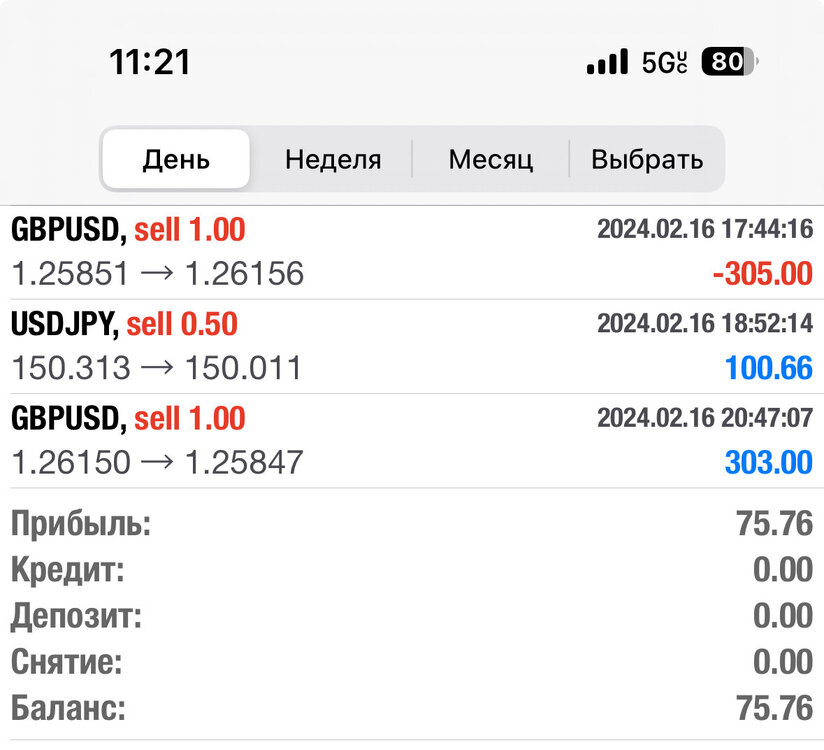Switch to the Неделя tab
Screen dimensions: 824x750
coord(333,159)
